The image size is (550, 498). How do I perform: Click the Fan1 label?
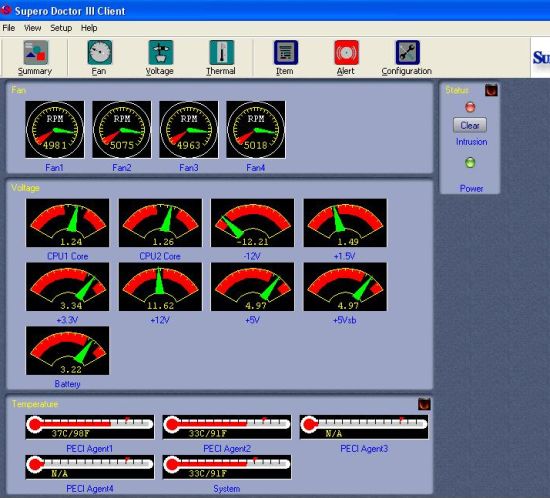pyautogui.click(x=54, y=168)
